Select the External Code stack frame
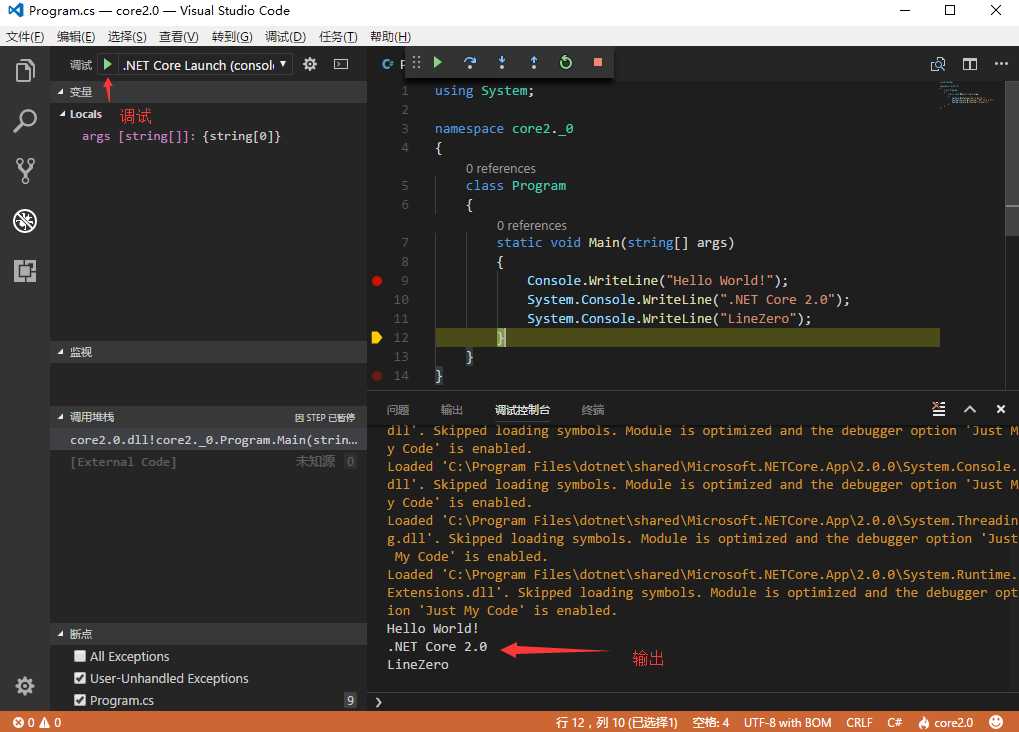The image size is (1019, 732). coord(209,462)
